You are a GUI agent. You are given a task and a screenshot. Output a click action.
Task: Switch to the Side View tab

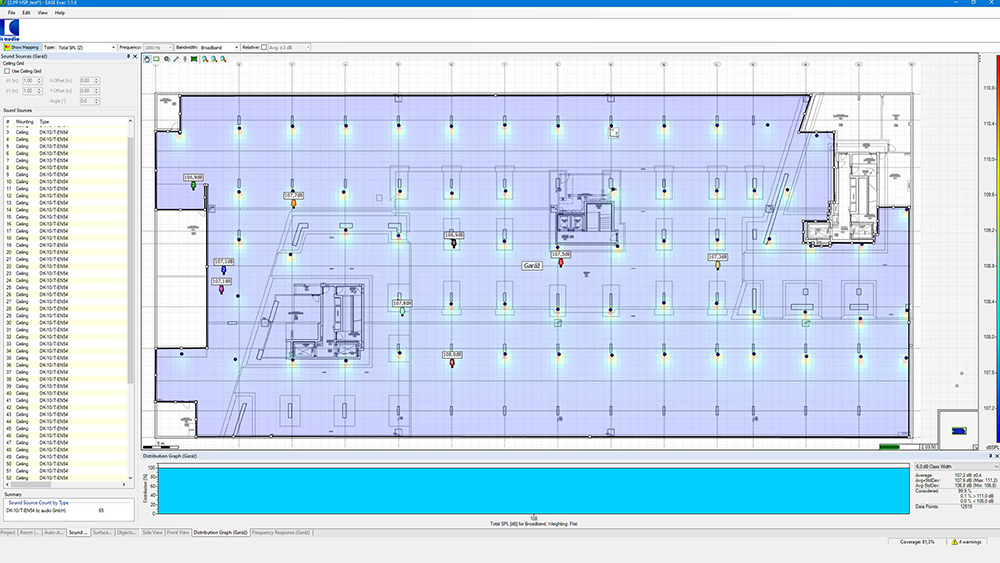coord(152,532)
